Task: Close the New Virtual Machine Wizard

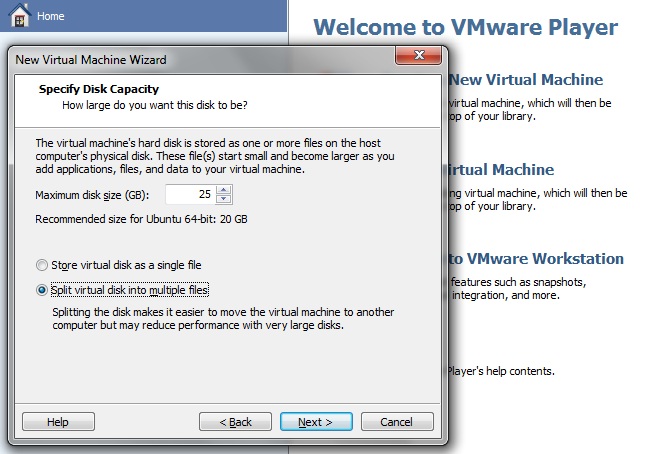Action: (419, 55)
